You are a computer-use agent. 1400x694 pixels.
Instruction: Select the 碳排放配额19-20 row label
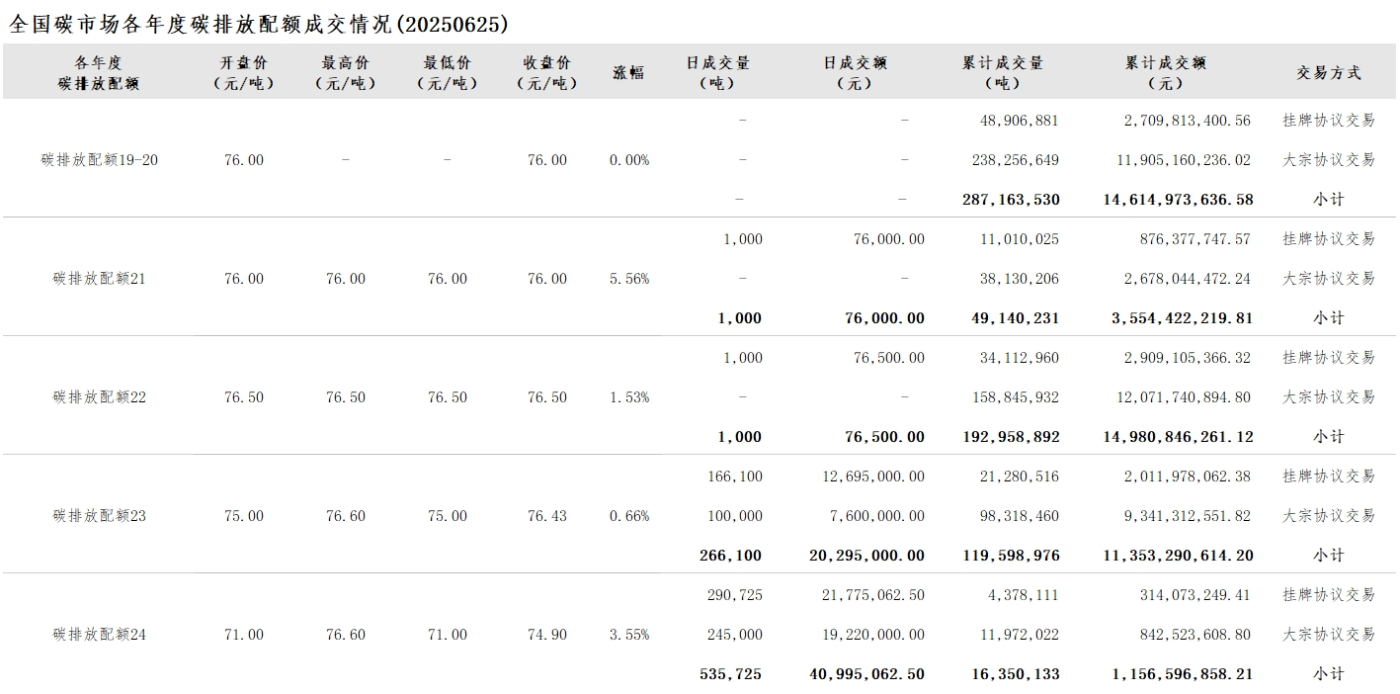coord(99,160)
